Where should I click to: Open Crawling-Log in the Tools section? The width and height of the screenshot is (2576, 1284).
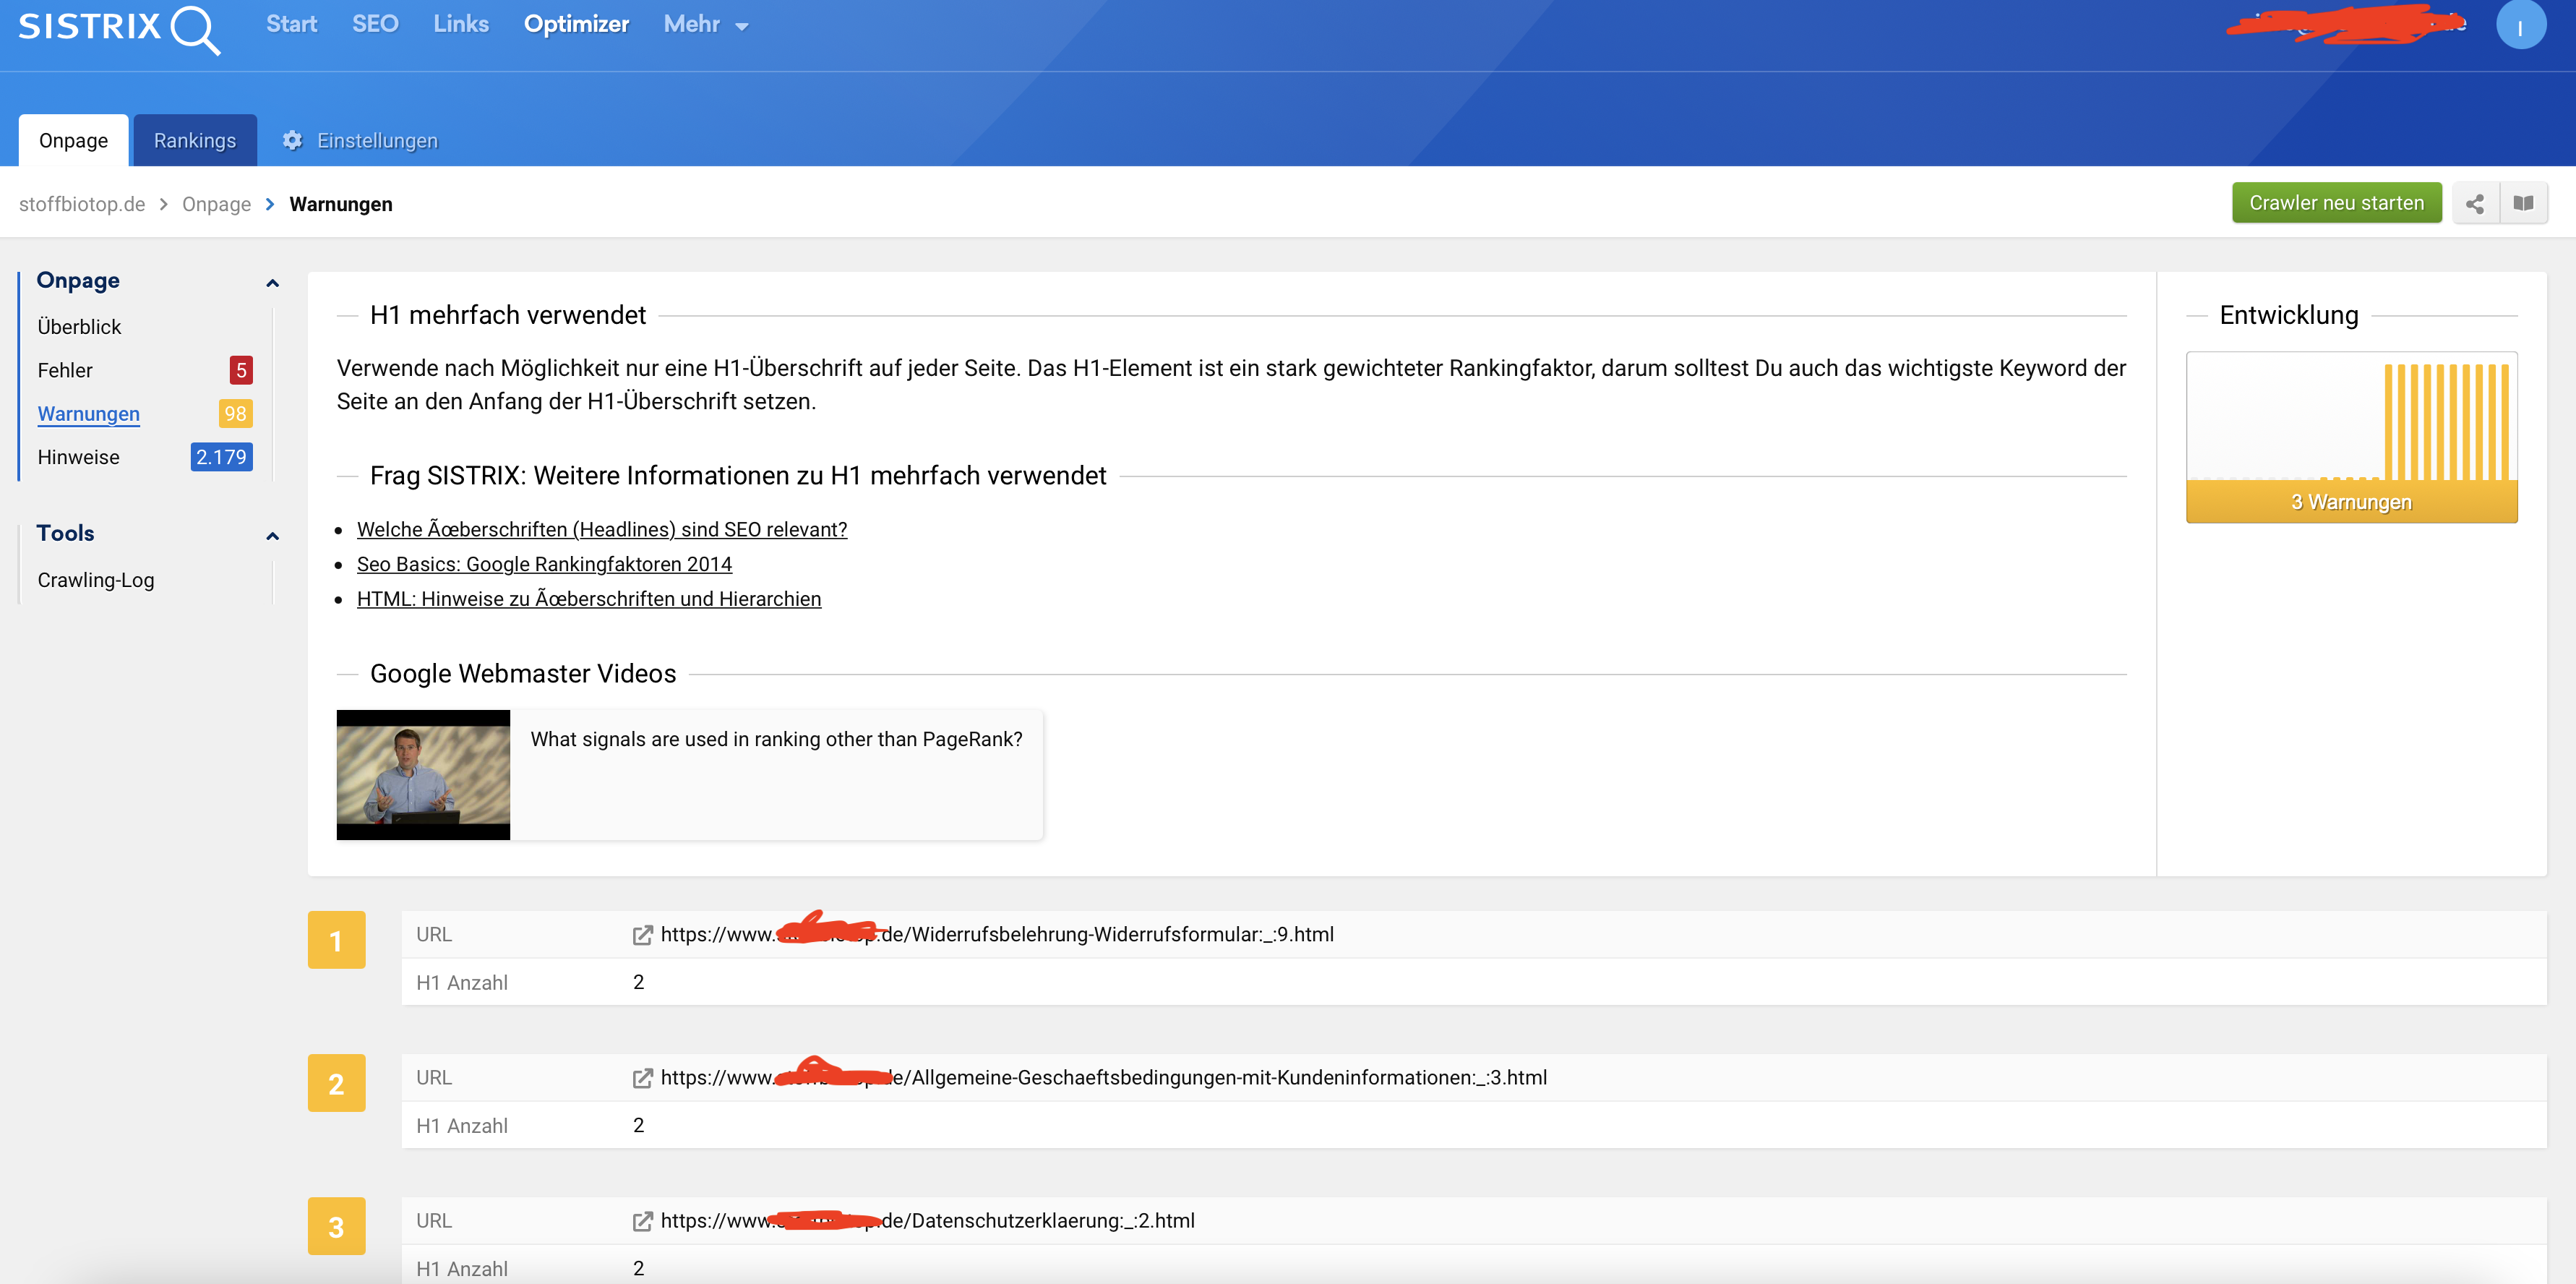(96, 580)
